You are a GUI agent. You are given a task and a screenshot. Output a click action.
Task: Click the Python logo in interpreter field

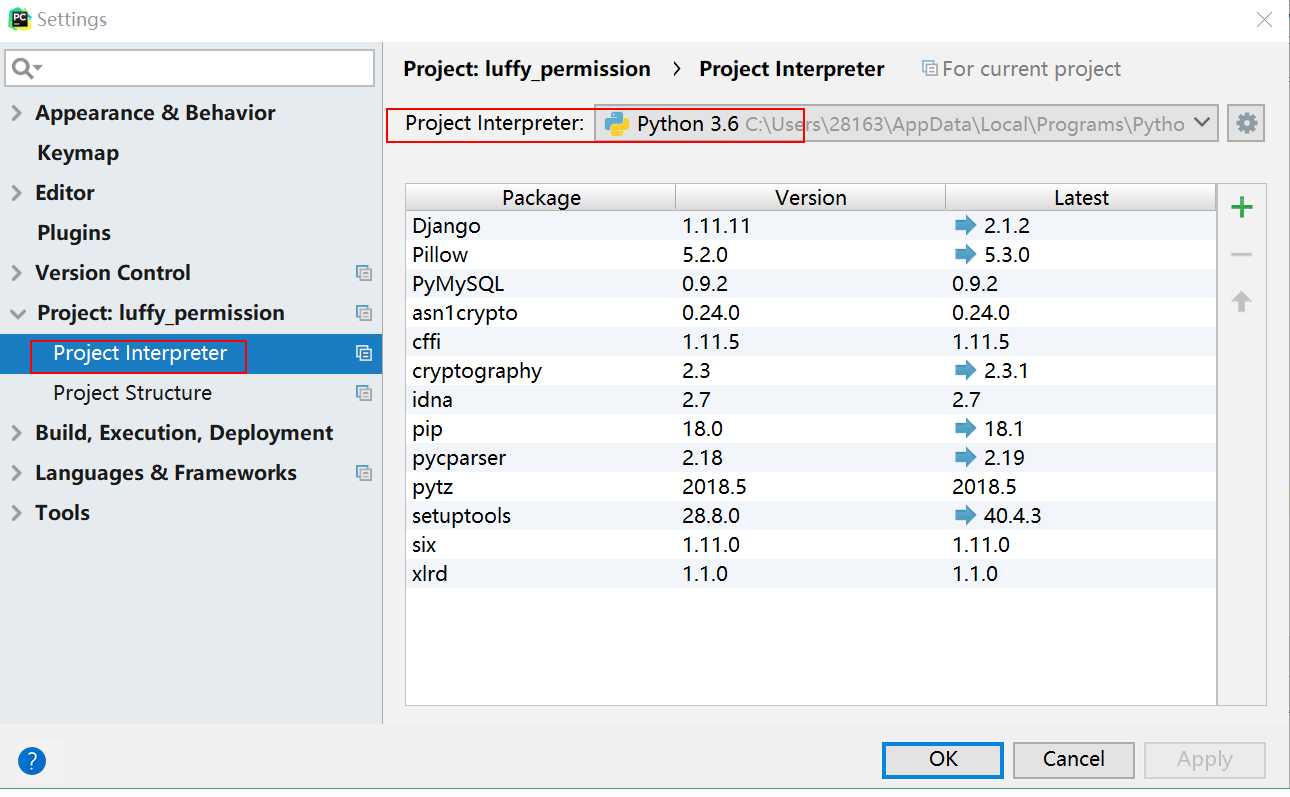click(617, 124)
